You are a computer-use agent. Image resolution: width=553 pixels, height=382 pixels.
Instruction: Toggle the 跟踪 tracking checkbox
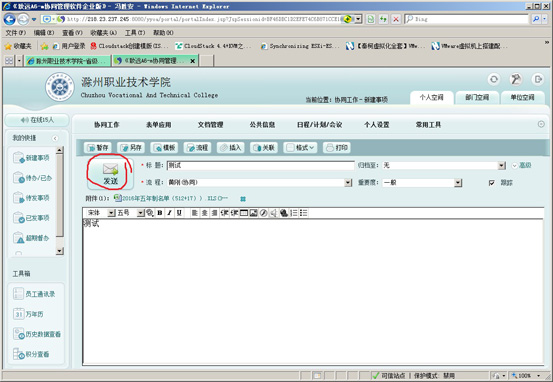click(492, 183)
